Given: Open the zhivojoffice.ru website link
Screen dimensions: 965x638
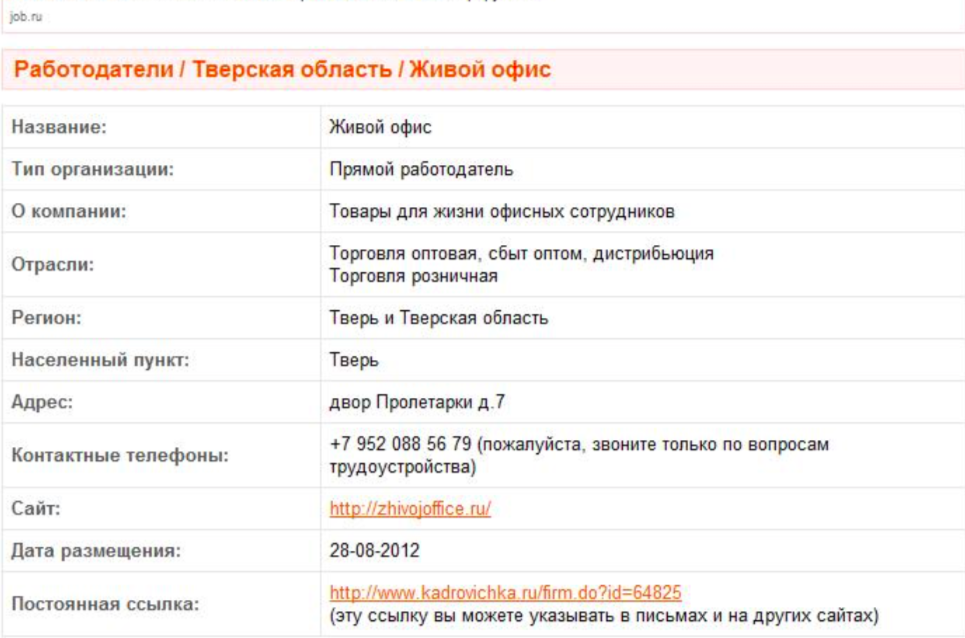Looking at the screenshot, I should (410, 509).
